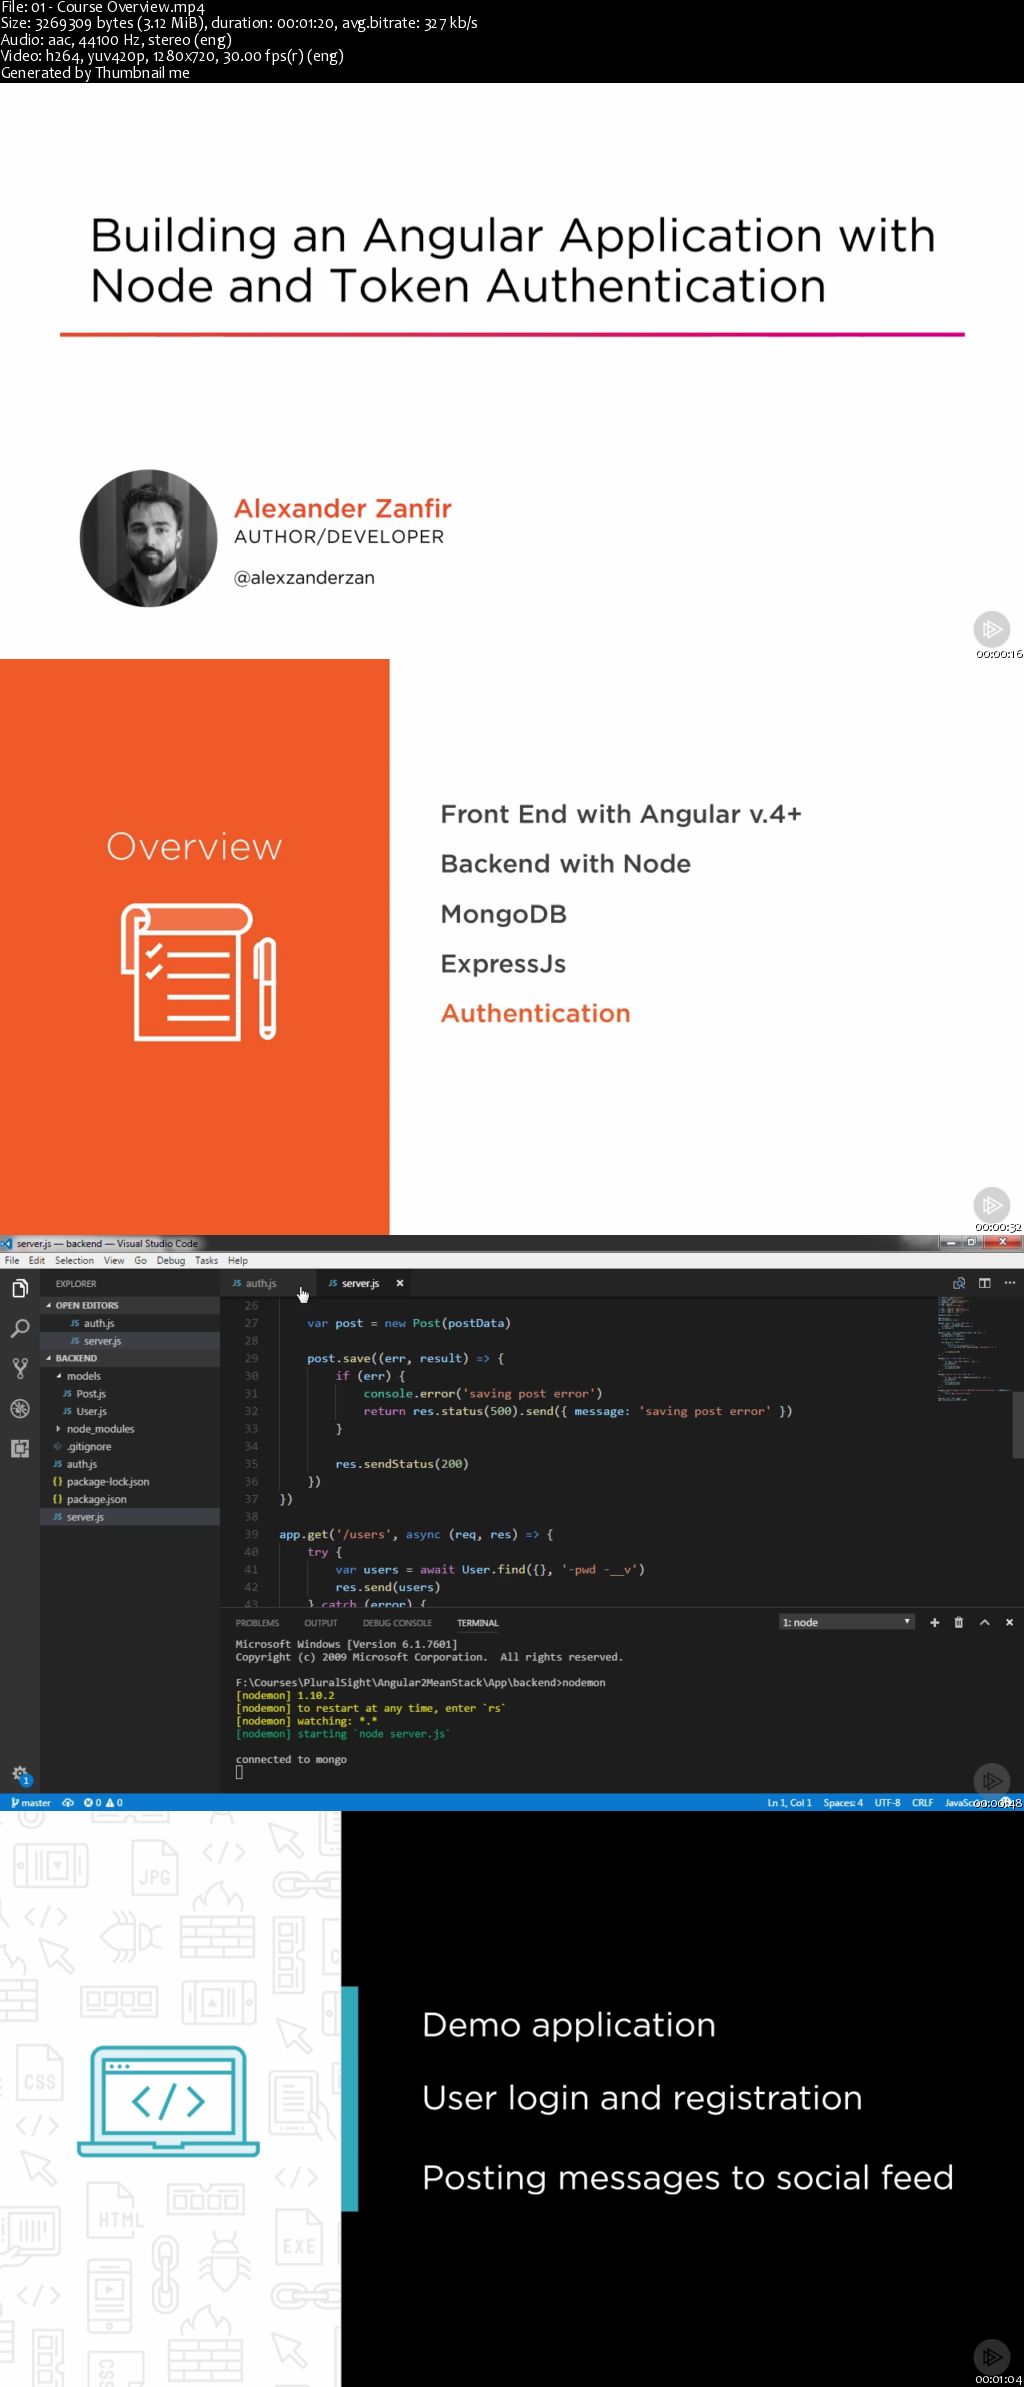1024x2387 pixels.
Task: Open the Explorer files icon in activity bar
Action: tap(19, 1289)
